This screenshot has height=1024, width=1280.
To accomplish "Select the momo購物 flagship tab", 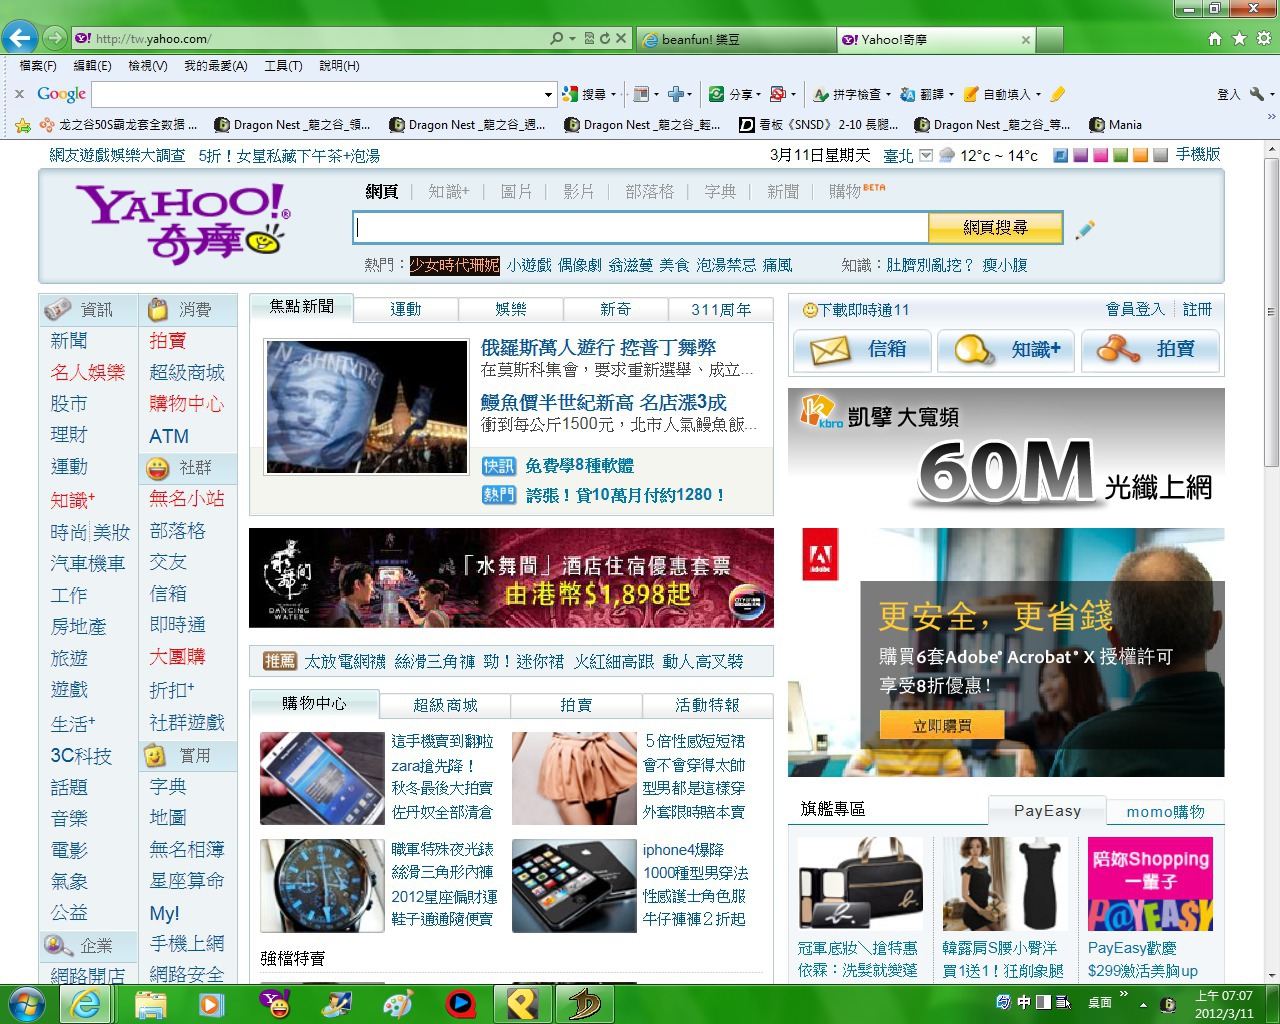I will 1165,811.
